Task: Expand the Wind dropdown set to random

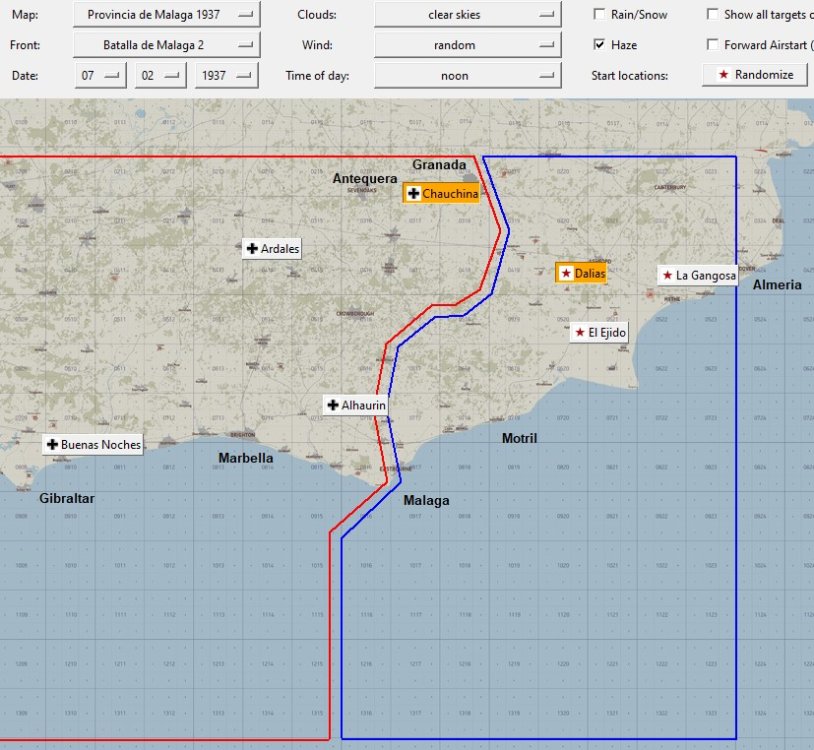Action: pos(466,44)
